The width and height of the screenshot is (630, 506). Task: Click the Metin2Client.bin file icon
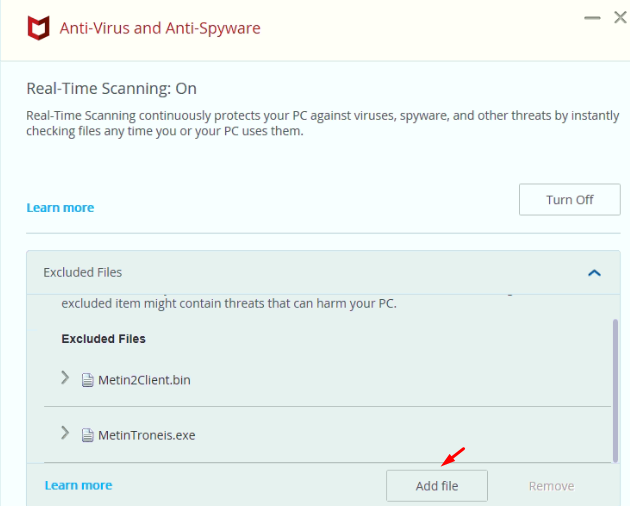(x=88, y=380)
